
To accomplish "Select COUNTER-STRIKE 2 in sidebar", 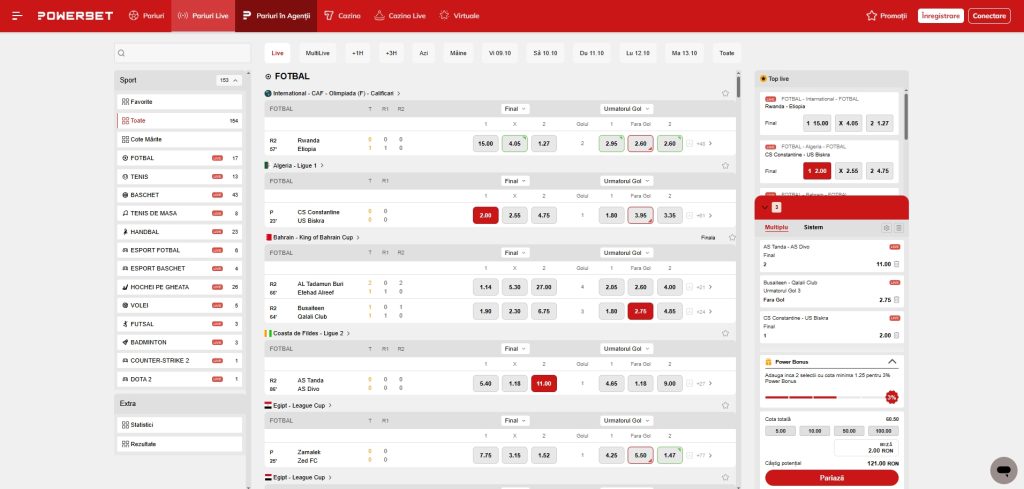I will coord(180,360).
